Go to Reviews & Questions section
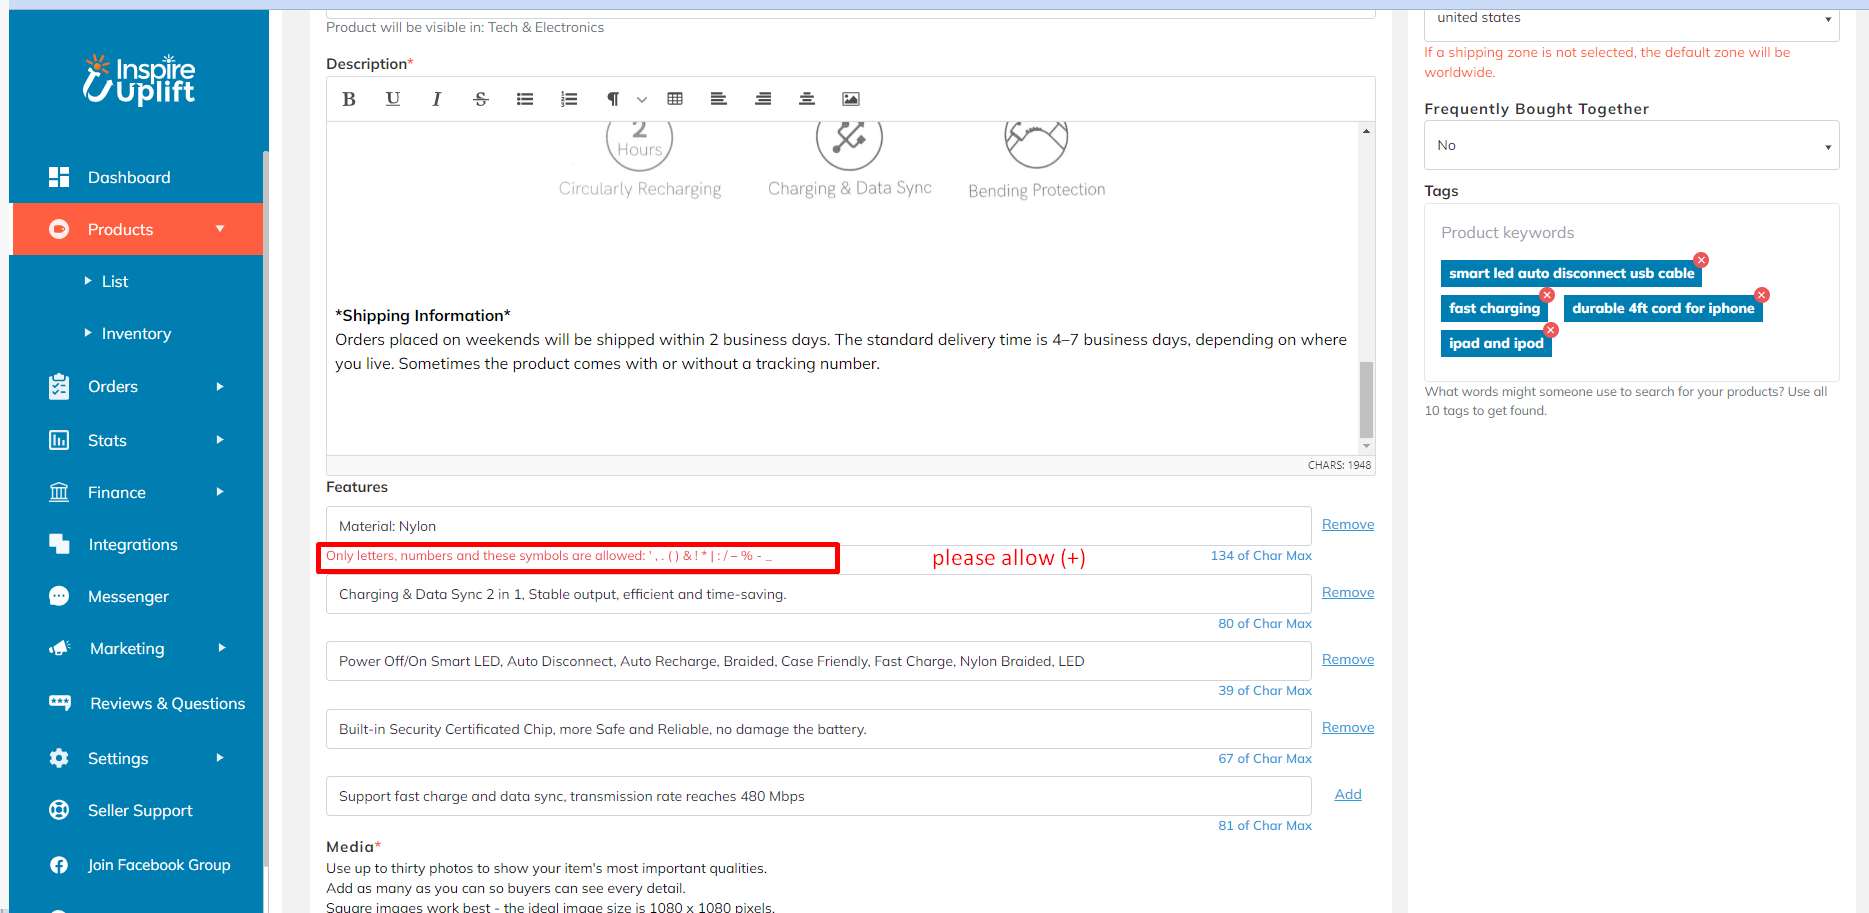 (167, 704)
